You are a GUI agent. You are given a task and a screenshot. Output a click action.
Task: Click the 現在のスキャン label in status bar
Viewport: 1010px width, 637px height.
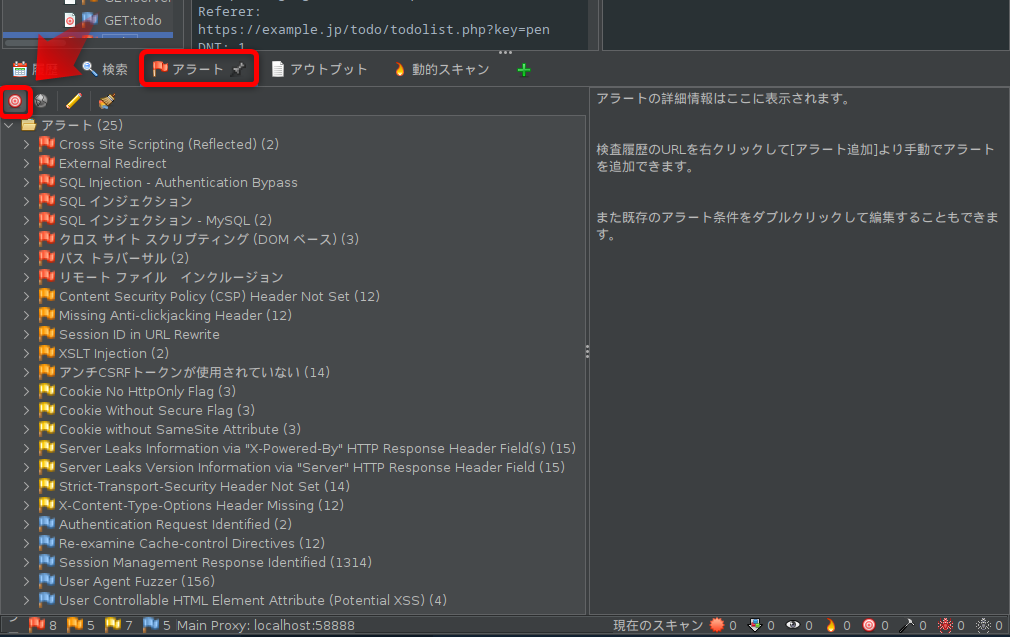658,625
